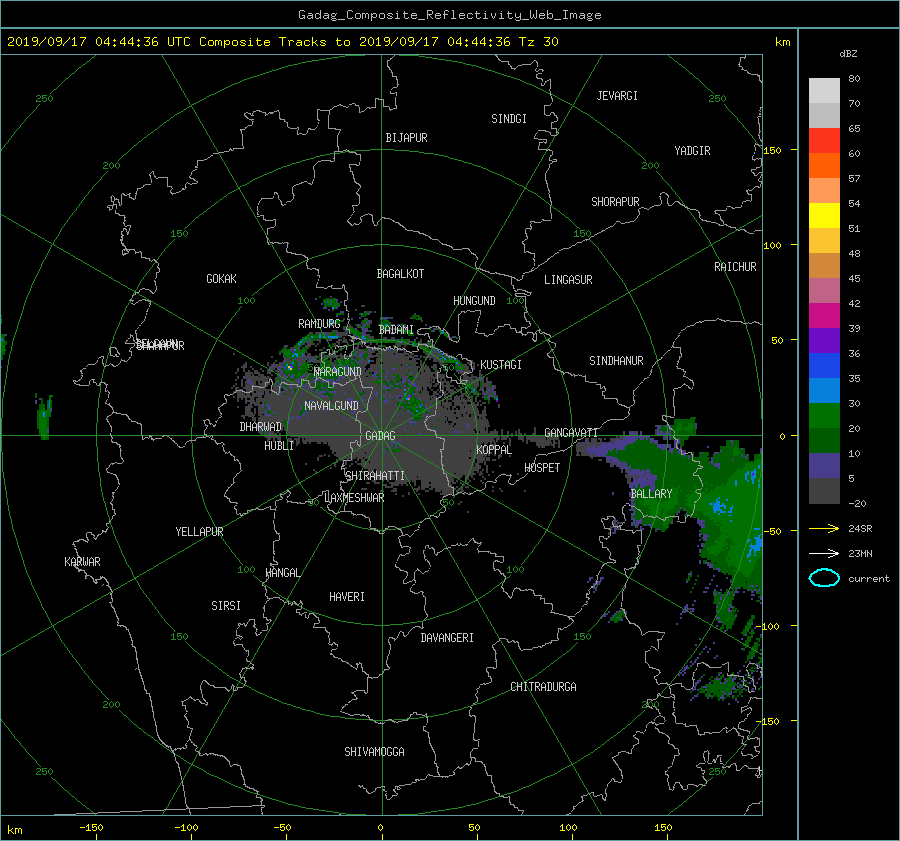Click the white 23MN track arrow

pyautogui.click(x=824, y=553)
